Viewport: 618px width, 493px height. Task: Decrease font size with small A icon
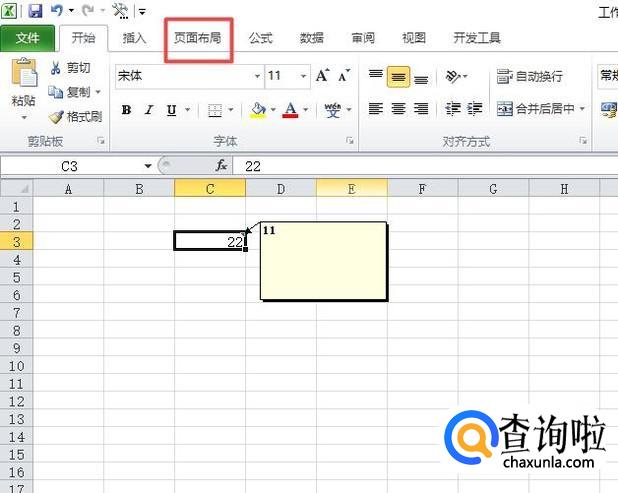[344, 75]
